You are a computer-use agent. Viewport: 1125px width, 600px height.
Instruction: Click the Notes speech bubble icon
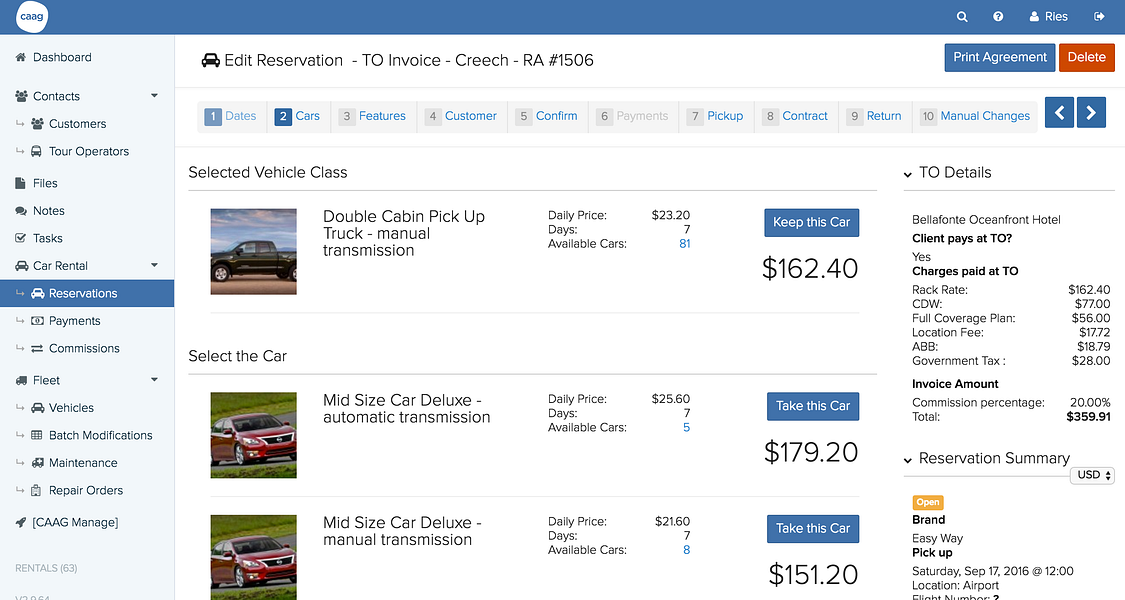[20, 210]
